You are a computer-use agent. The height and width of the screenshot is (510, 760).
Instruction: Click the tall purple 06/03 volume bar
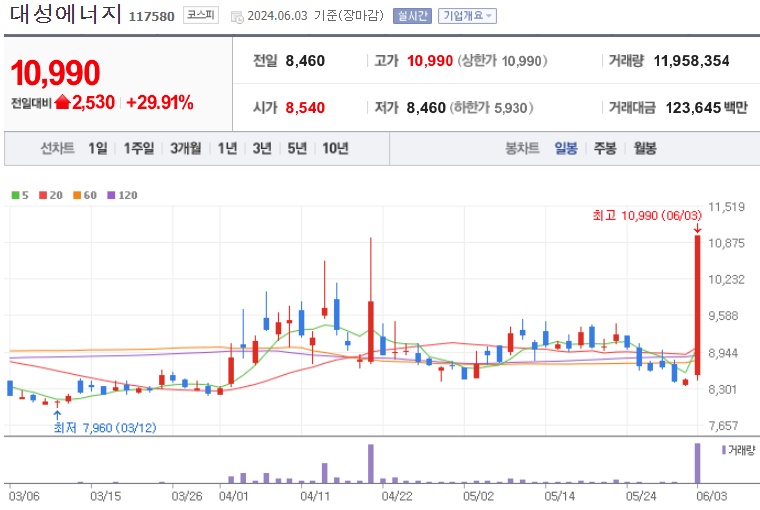coord(697,463)
